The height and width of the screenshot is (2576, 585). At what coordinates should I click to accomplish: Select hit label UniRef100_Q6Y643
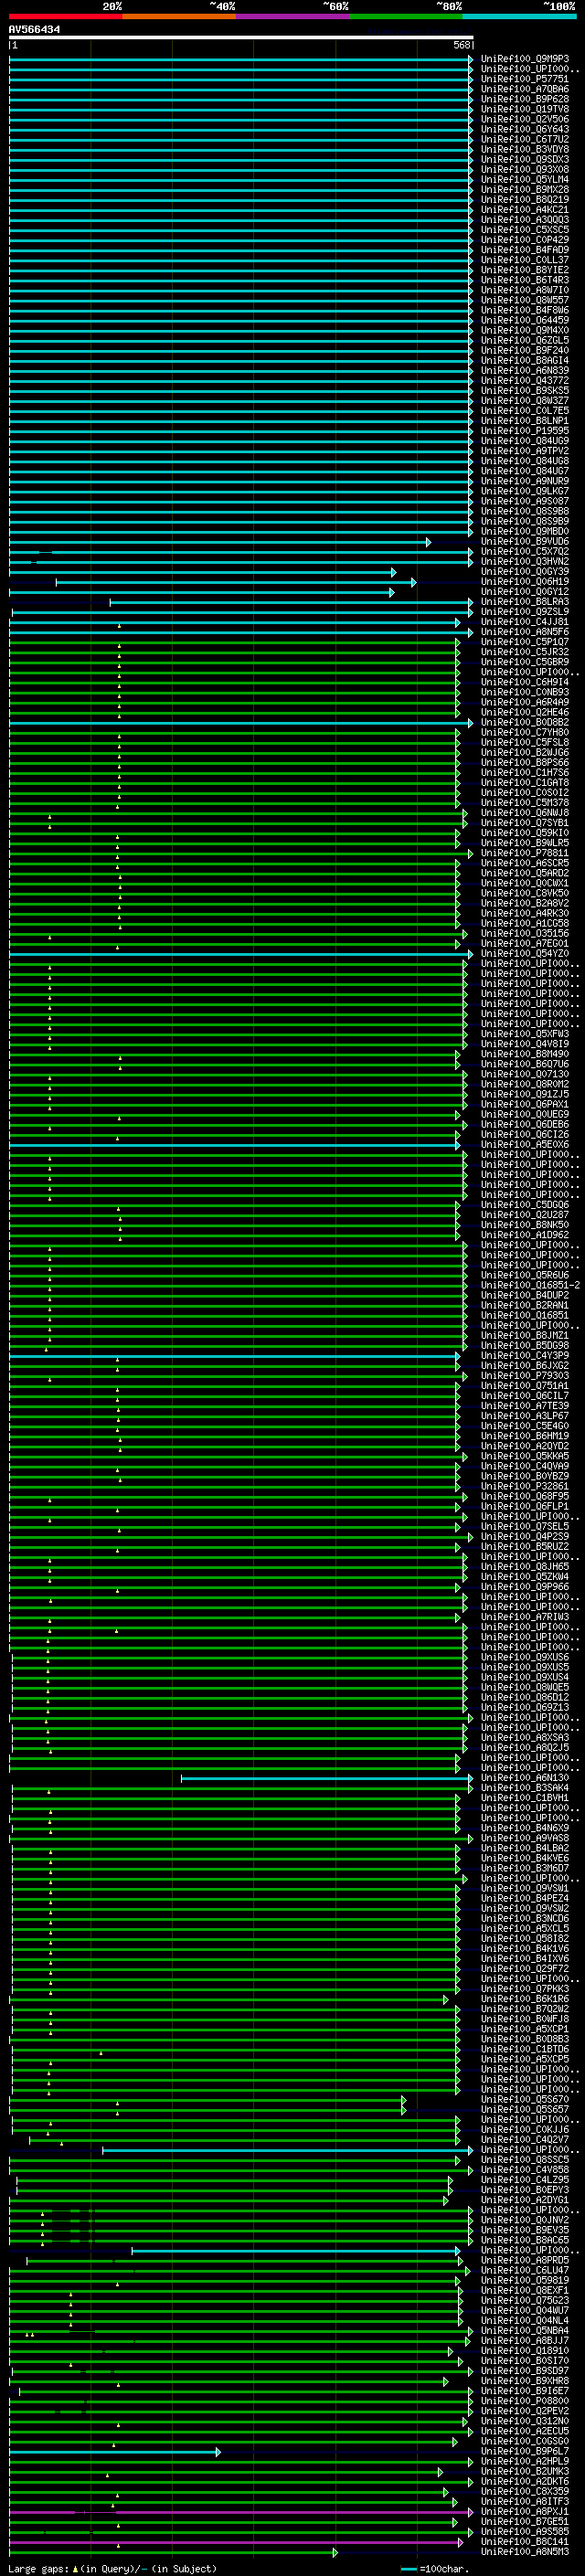525,129
